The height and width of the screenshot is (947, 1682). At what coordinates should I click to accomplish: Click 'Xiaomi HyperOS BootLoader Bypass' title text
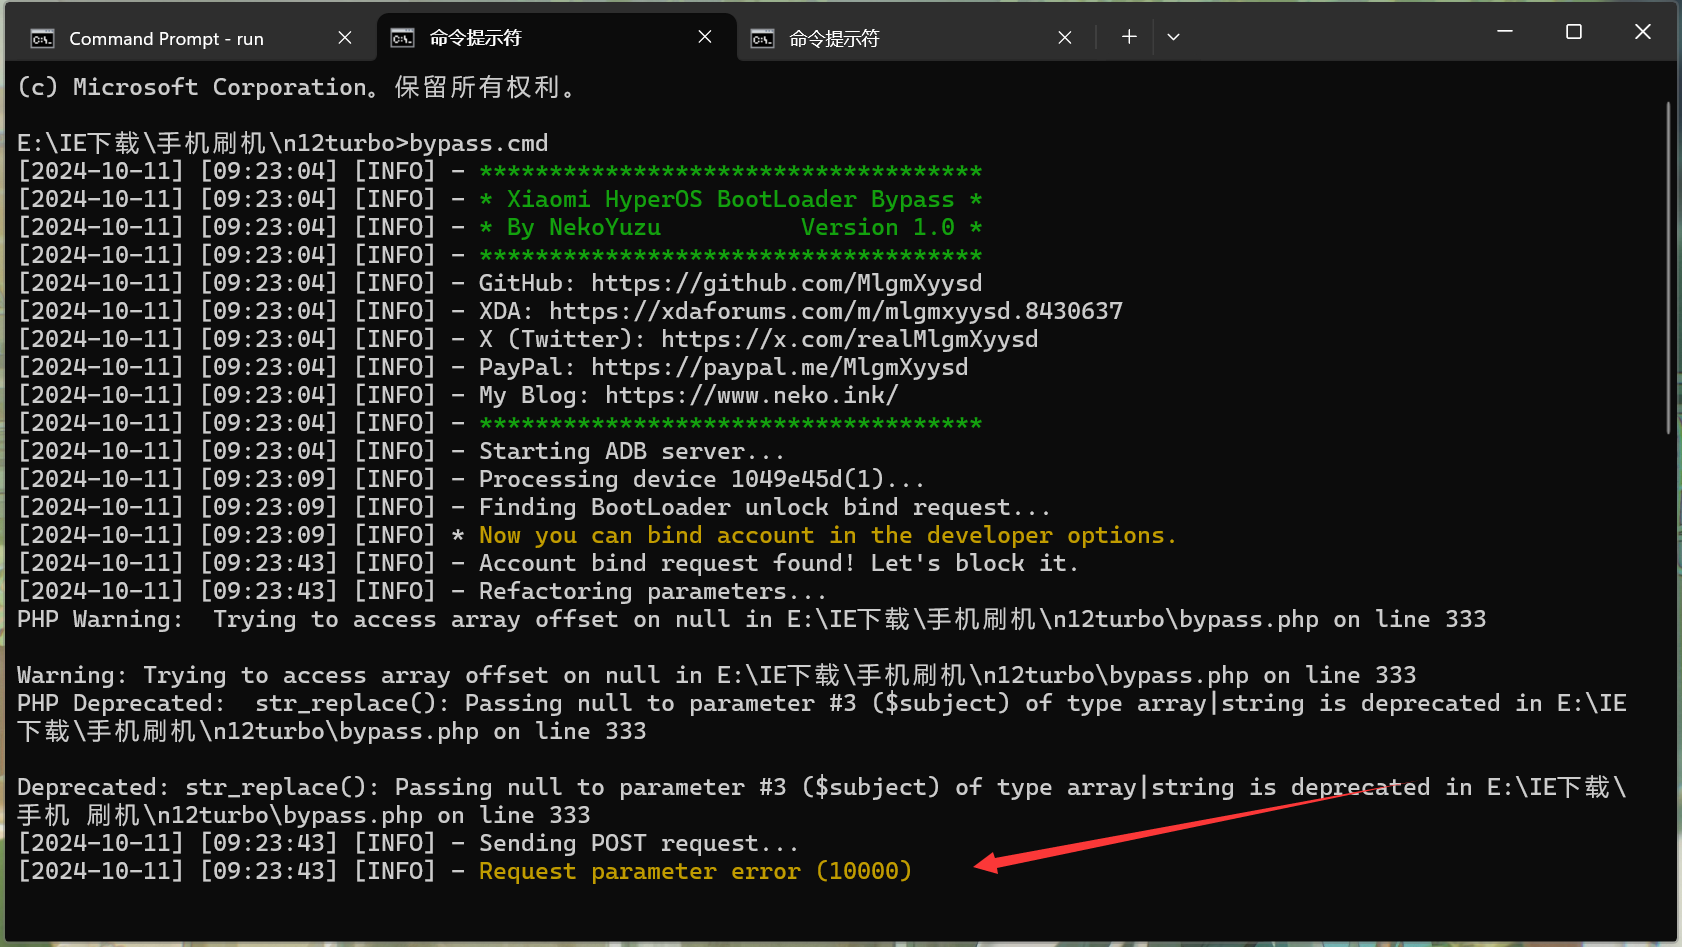[x=731, y=199]
